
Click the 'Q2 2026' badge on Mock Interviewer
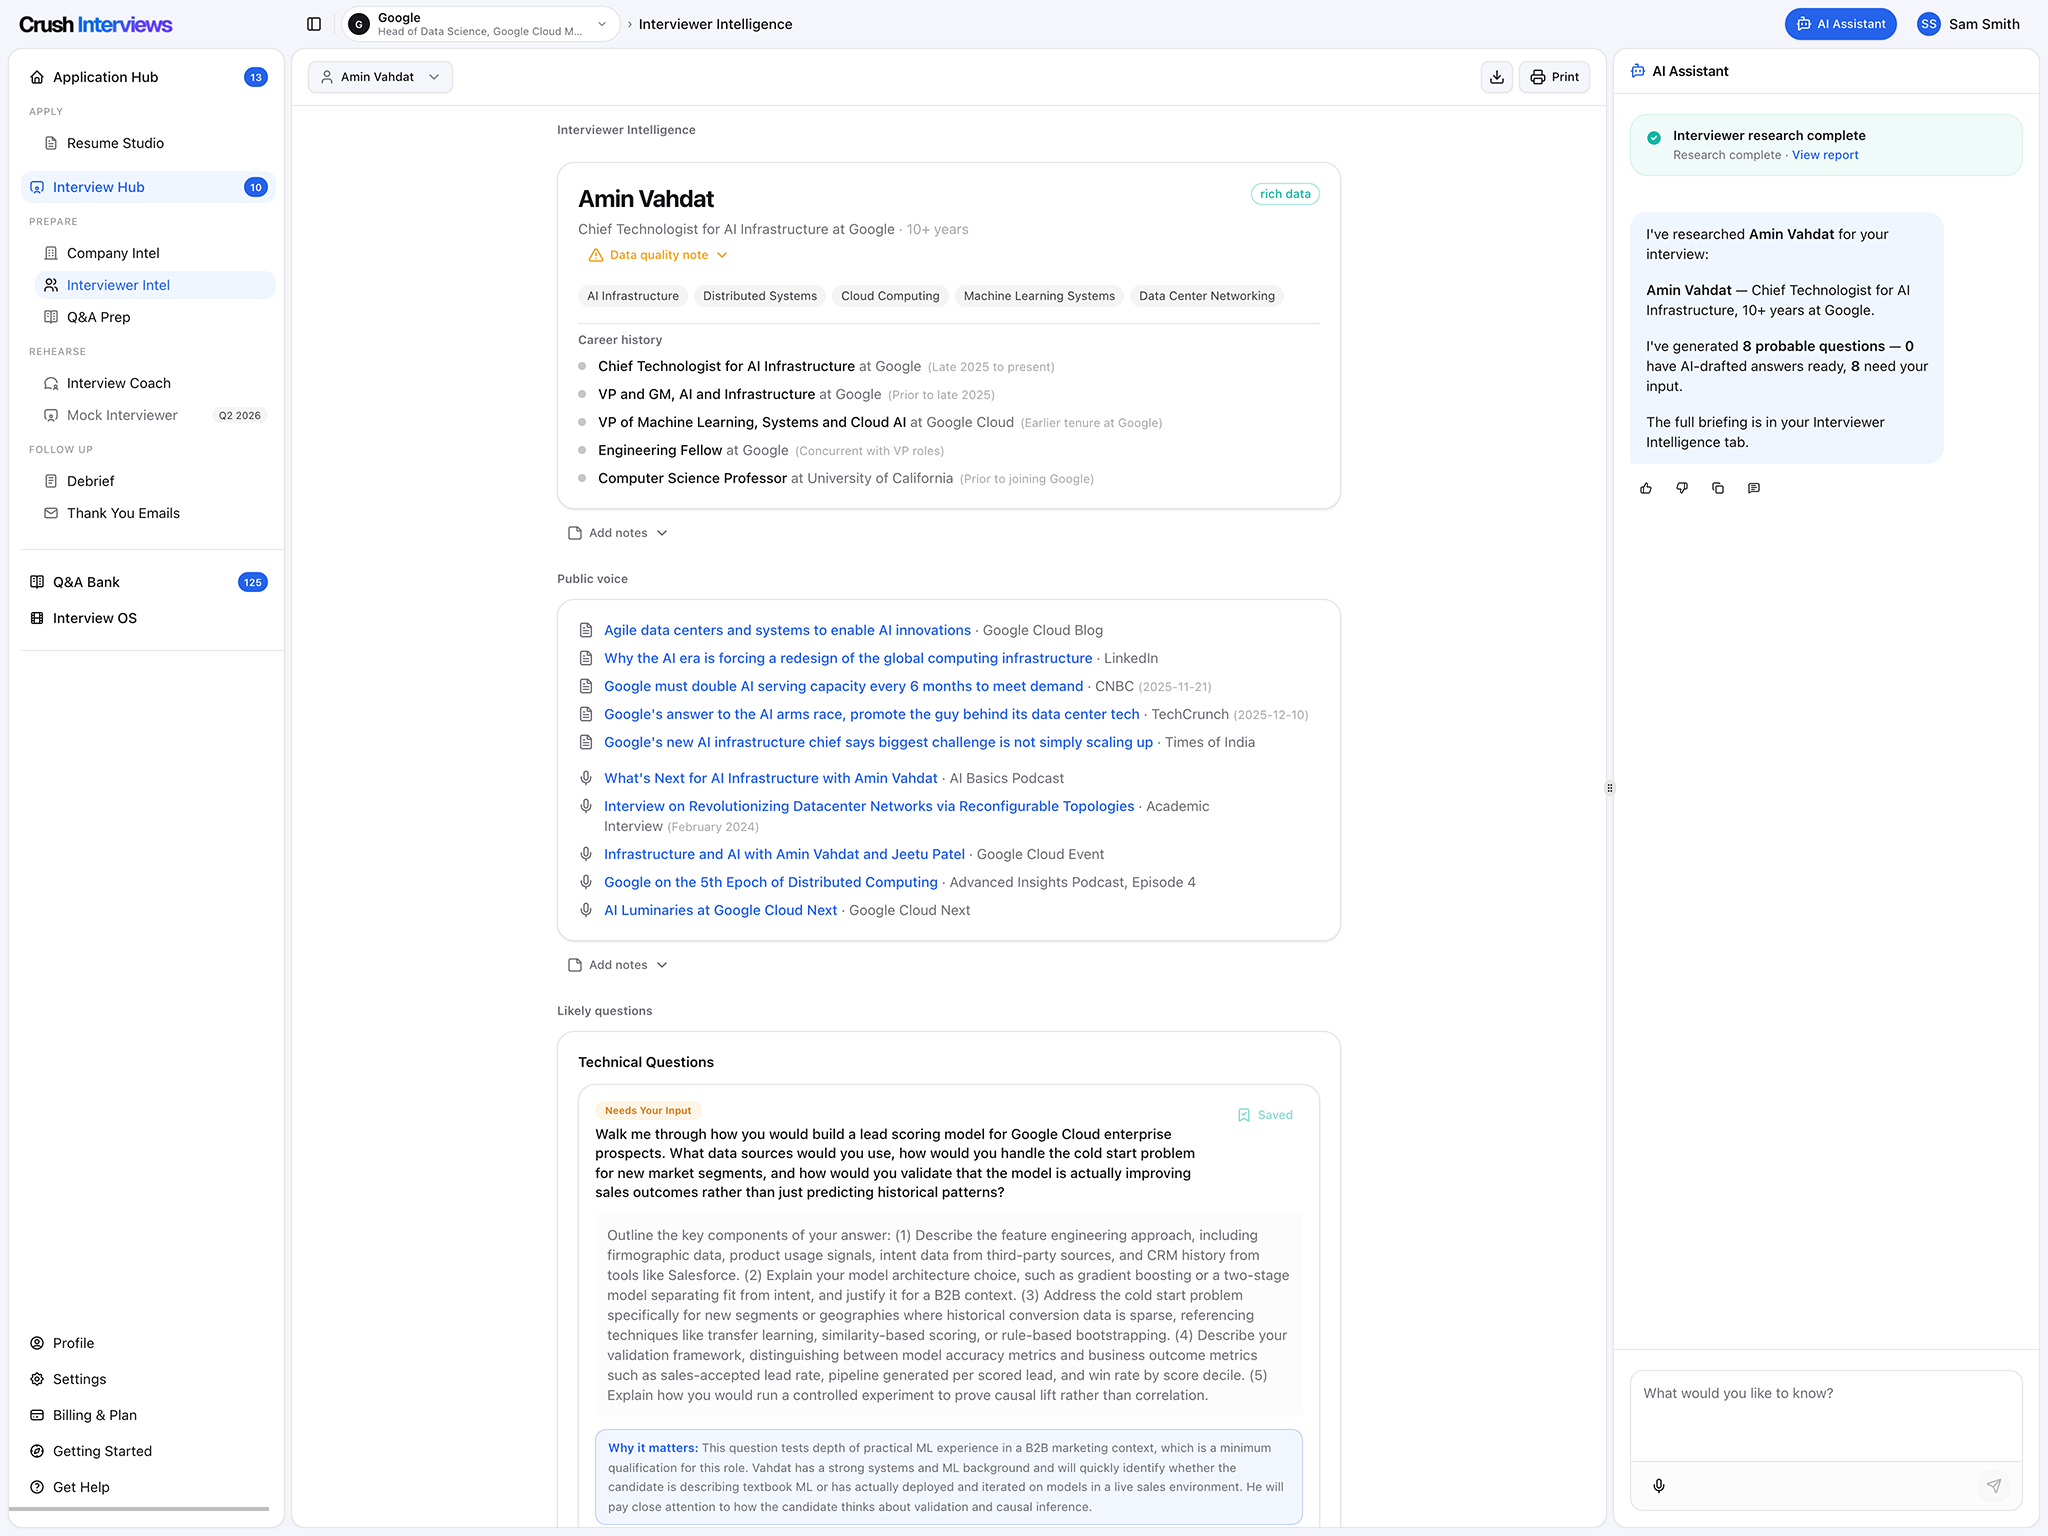[x=240, y=415]
